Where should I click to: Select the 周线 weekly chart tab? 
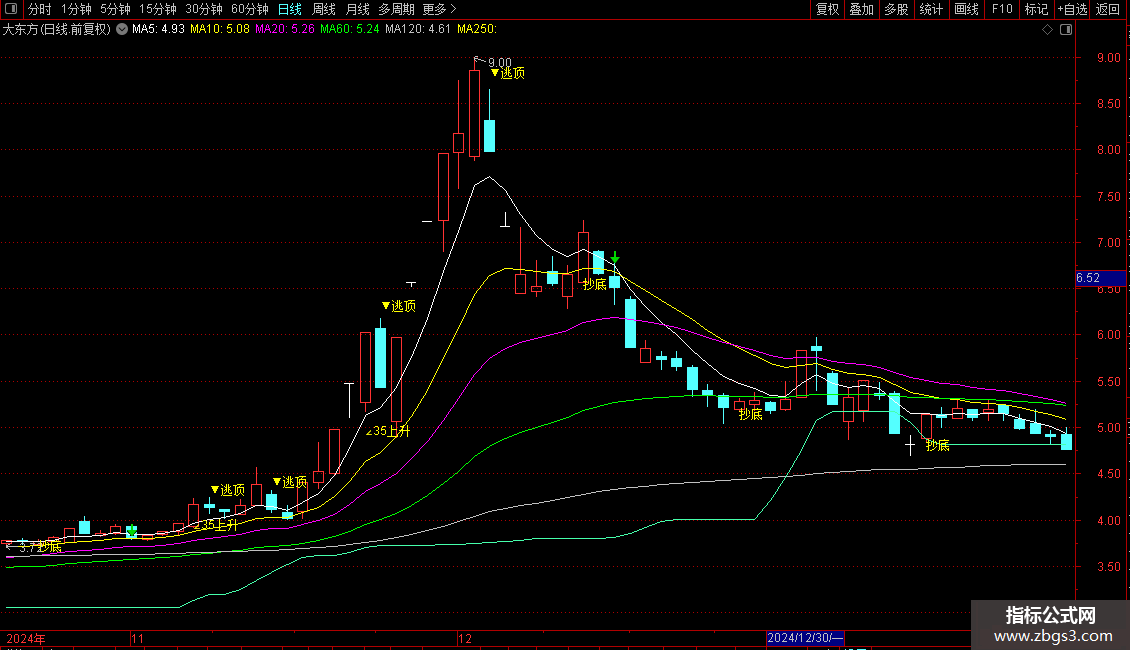pos(324,10)
